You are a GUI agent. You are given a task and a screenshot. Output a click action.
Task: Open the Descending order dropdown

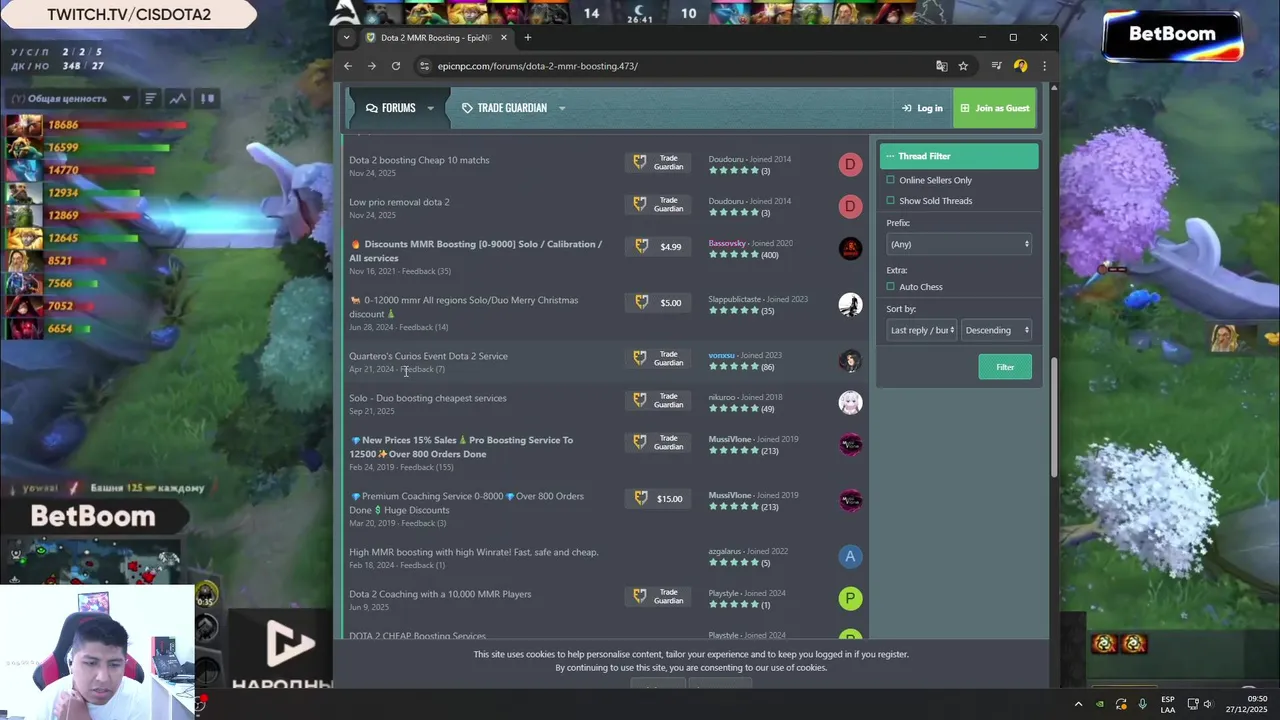tap(996, 330)
